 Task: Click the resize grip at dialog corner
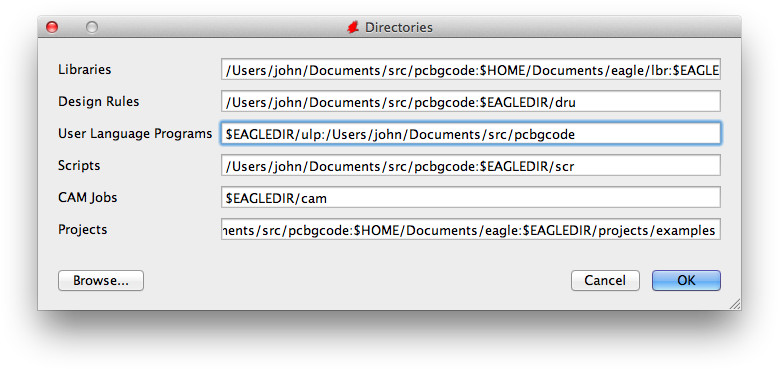tap(734, 304)
